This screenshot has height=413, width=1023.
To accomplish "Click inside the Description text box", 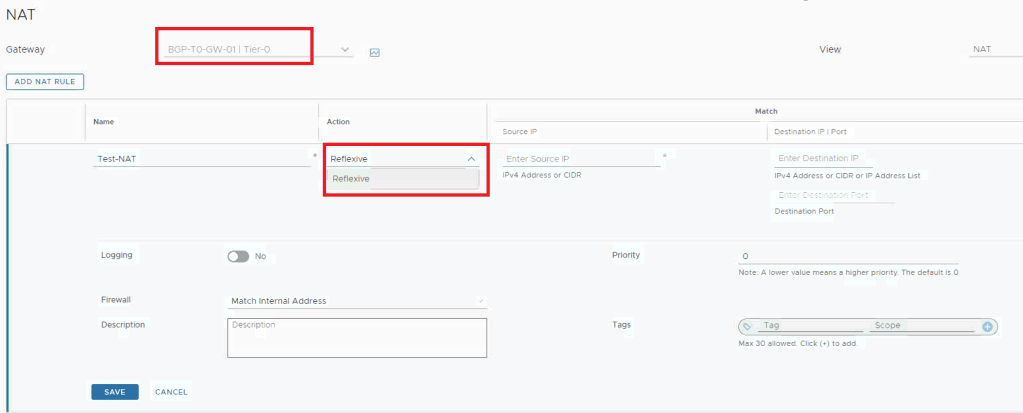I will pos(356,338).
